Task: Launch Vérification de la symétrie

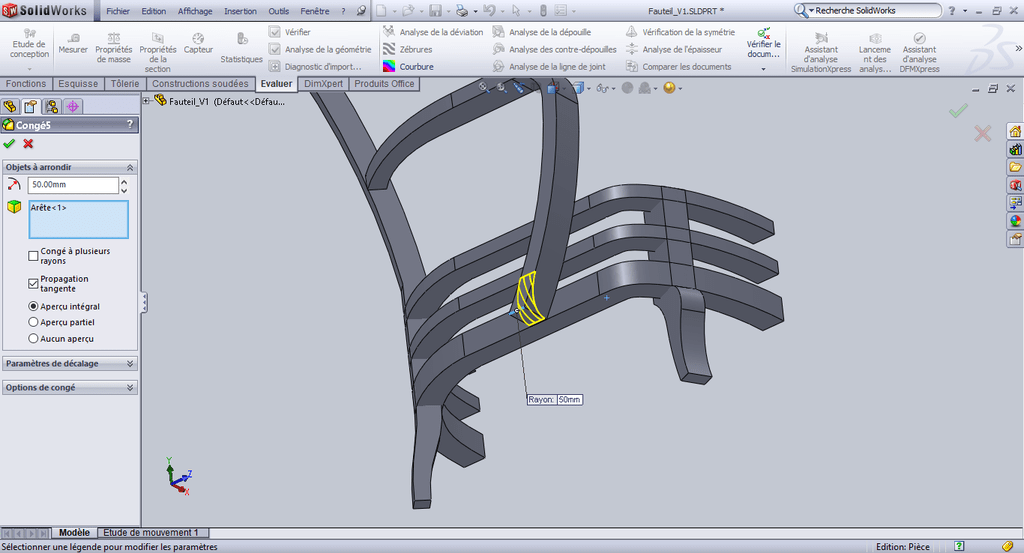Action: [680, 32]
